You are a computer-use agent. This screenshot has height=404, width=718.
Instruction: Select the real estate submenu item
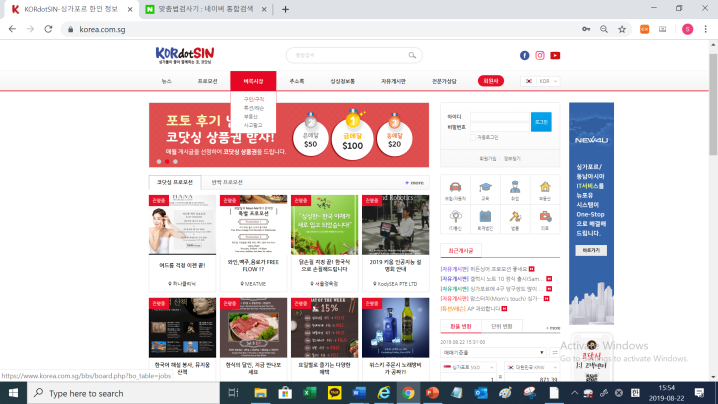[x=250, y=116]
